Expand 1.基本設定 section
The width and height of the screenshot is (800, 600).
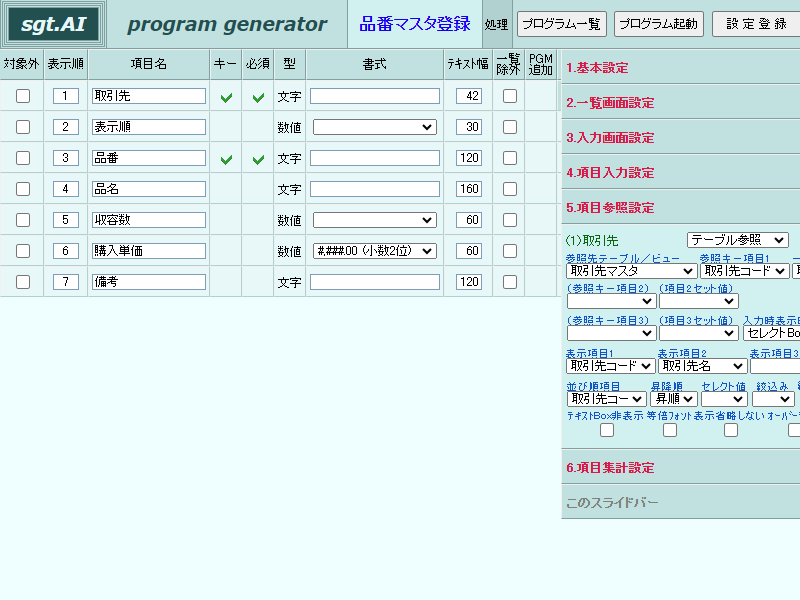click(x=681, y=67)
